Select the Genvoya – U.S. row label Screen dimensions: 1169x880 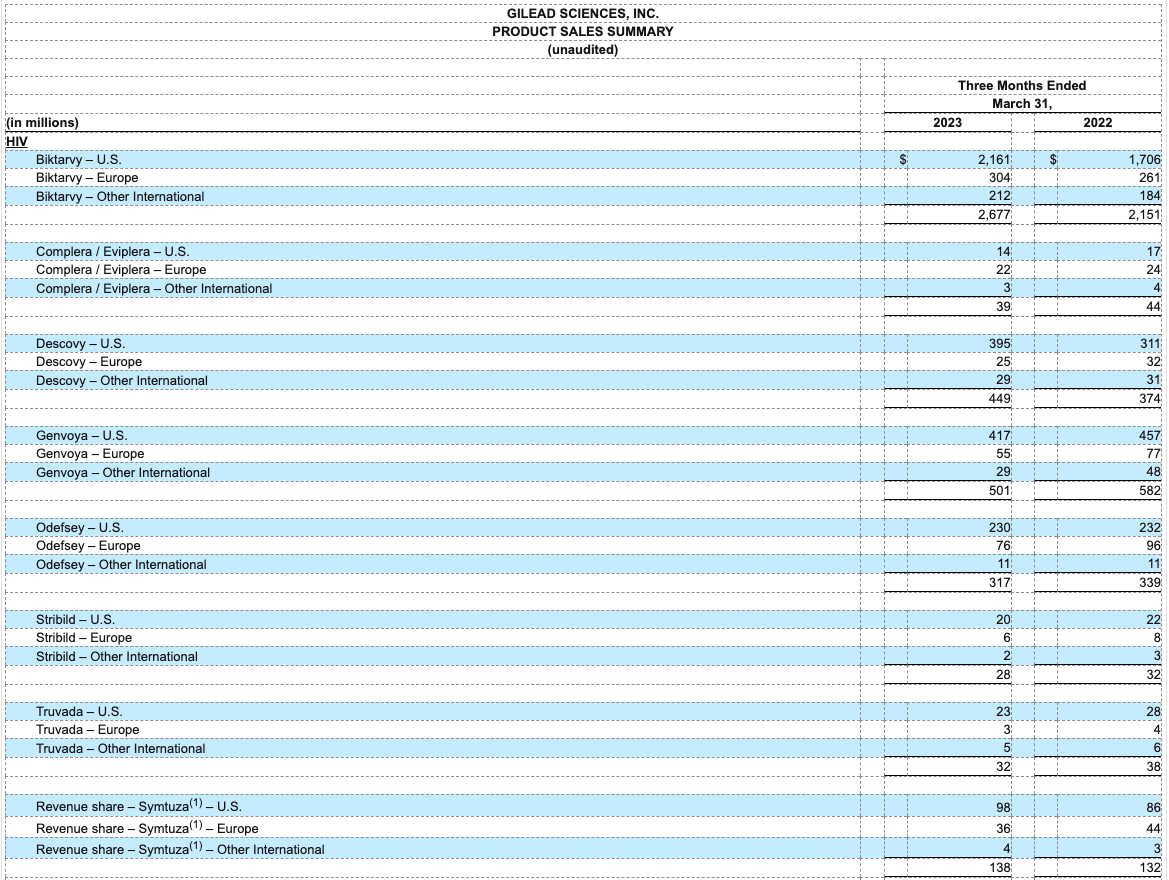click(x=81, y=436)
